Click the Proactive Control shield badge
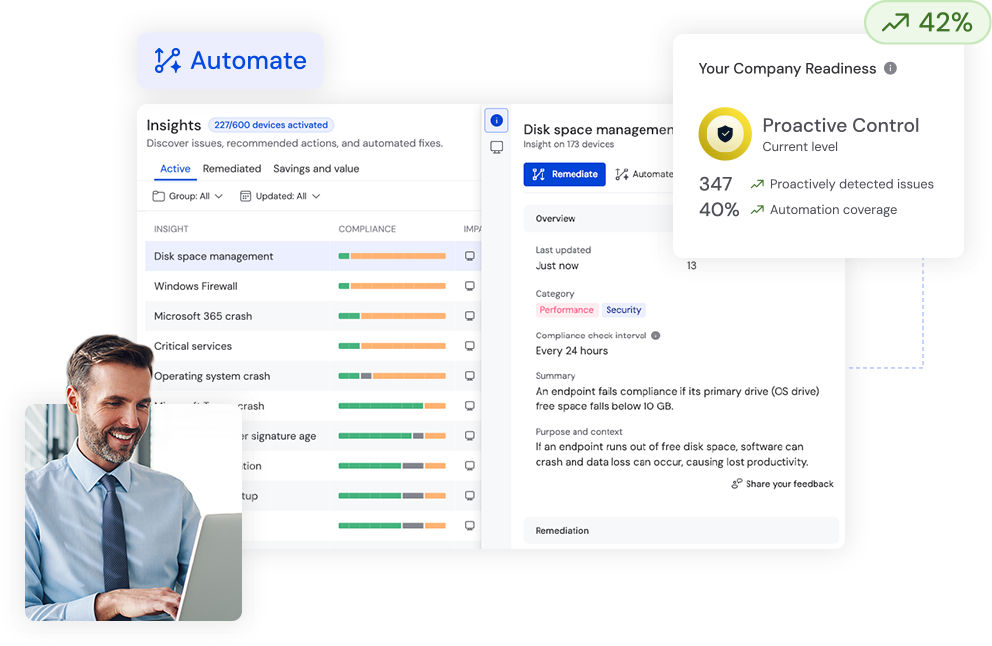This screenshot has width=992, height=646. [725, 134]
